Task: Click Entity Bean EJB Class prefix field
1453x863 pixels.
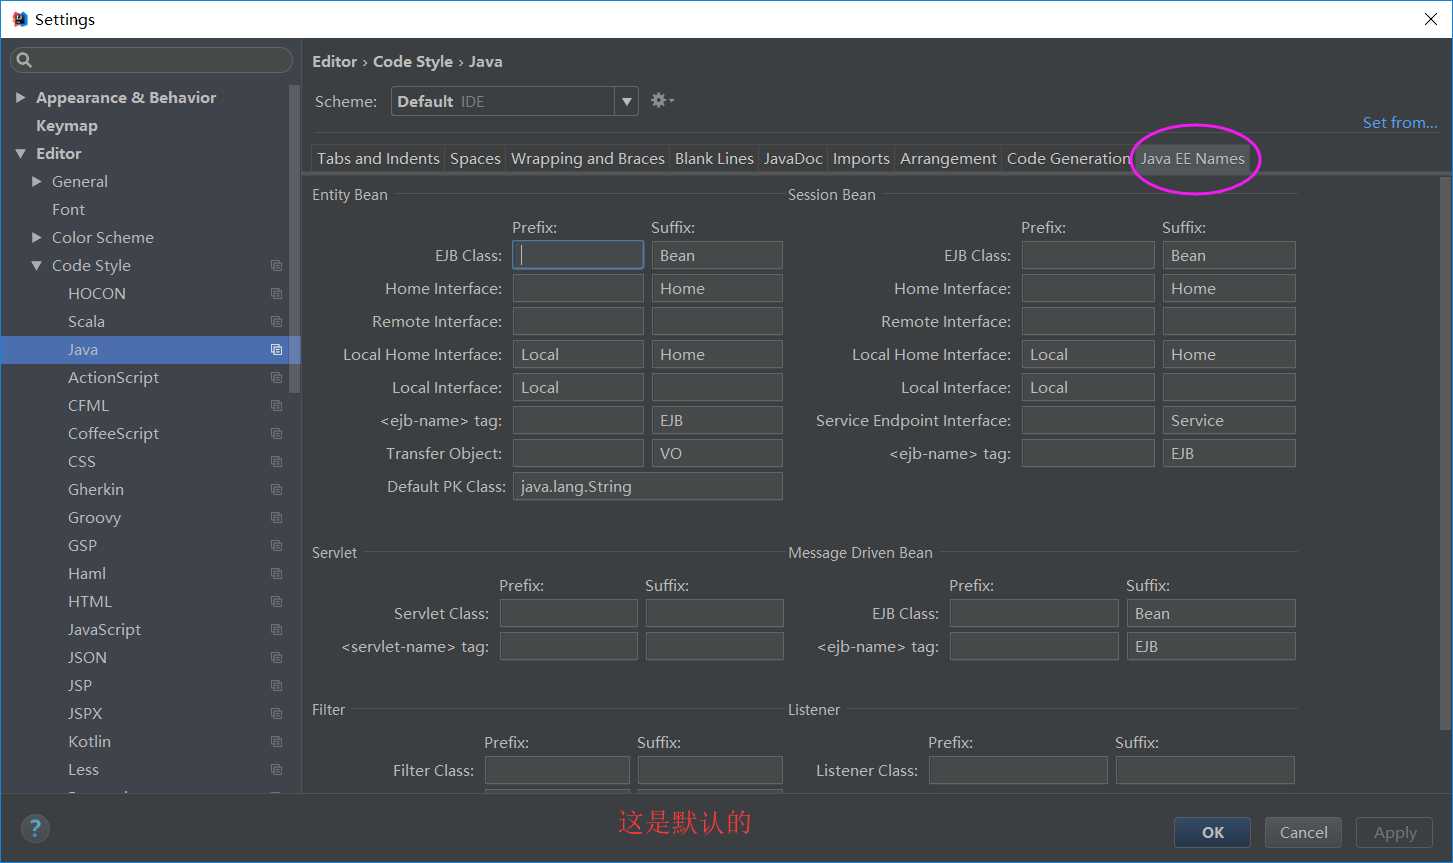Action: [x=578, y=255]
